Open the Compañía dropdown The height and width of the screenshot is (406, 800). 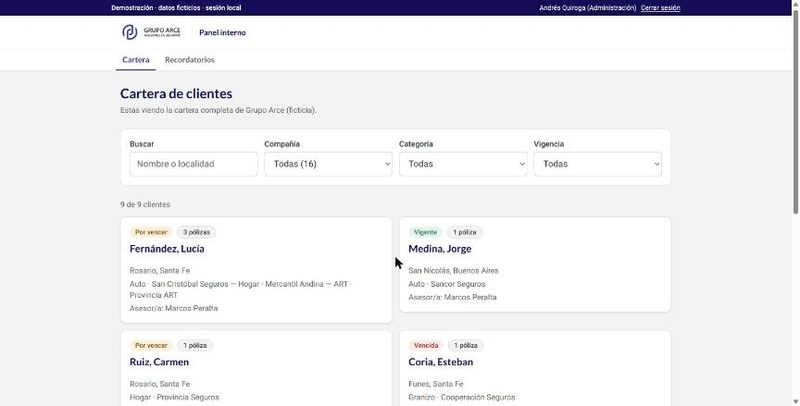point(328,164)
